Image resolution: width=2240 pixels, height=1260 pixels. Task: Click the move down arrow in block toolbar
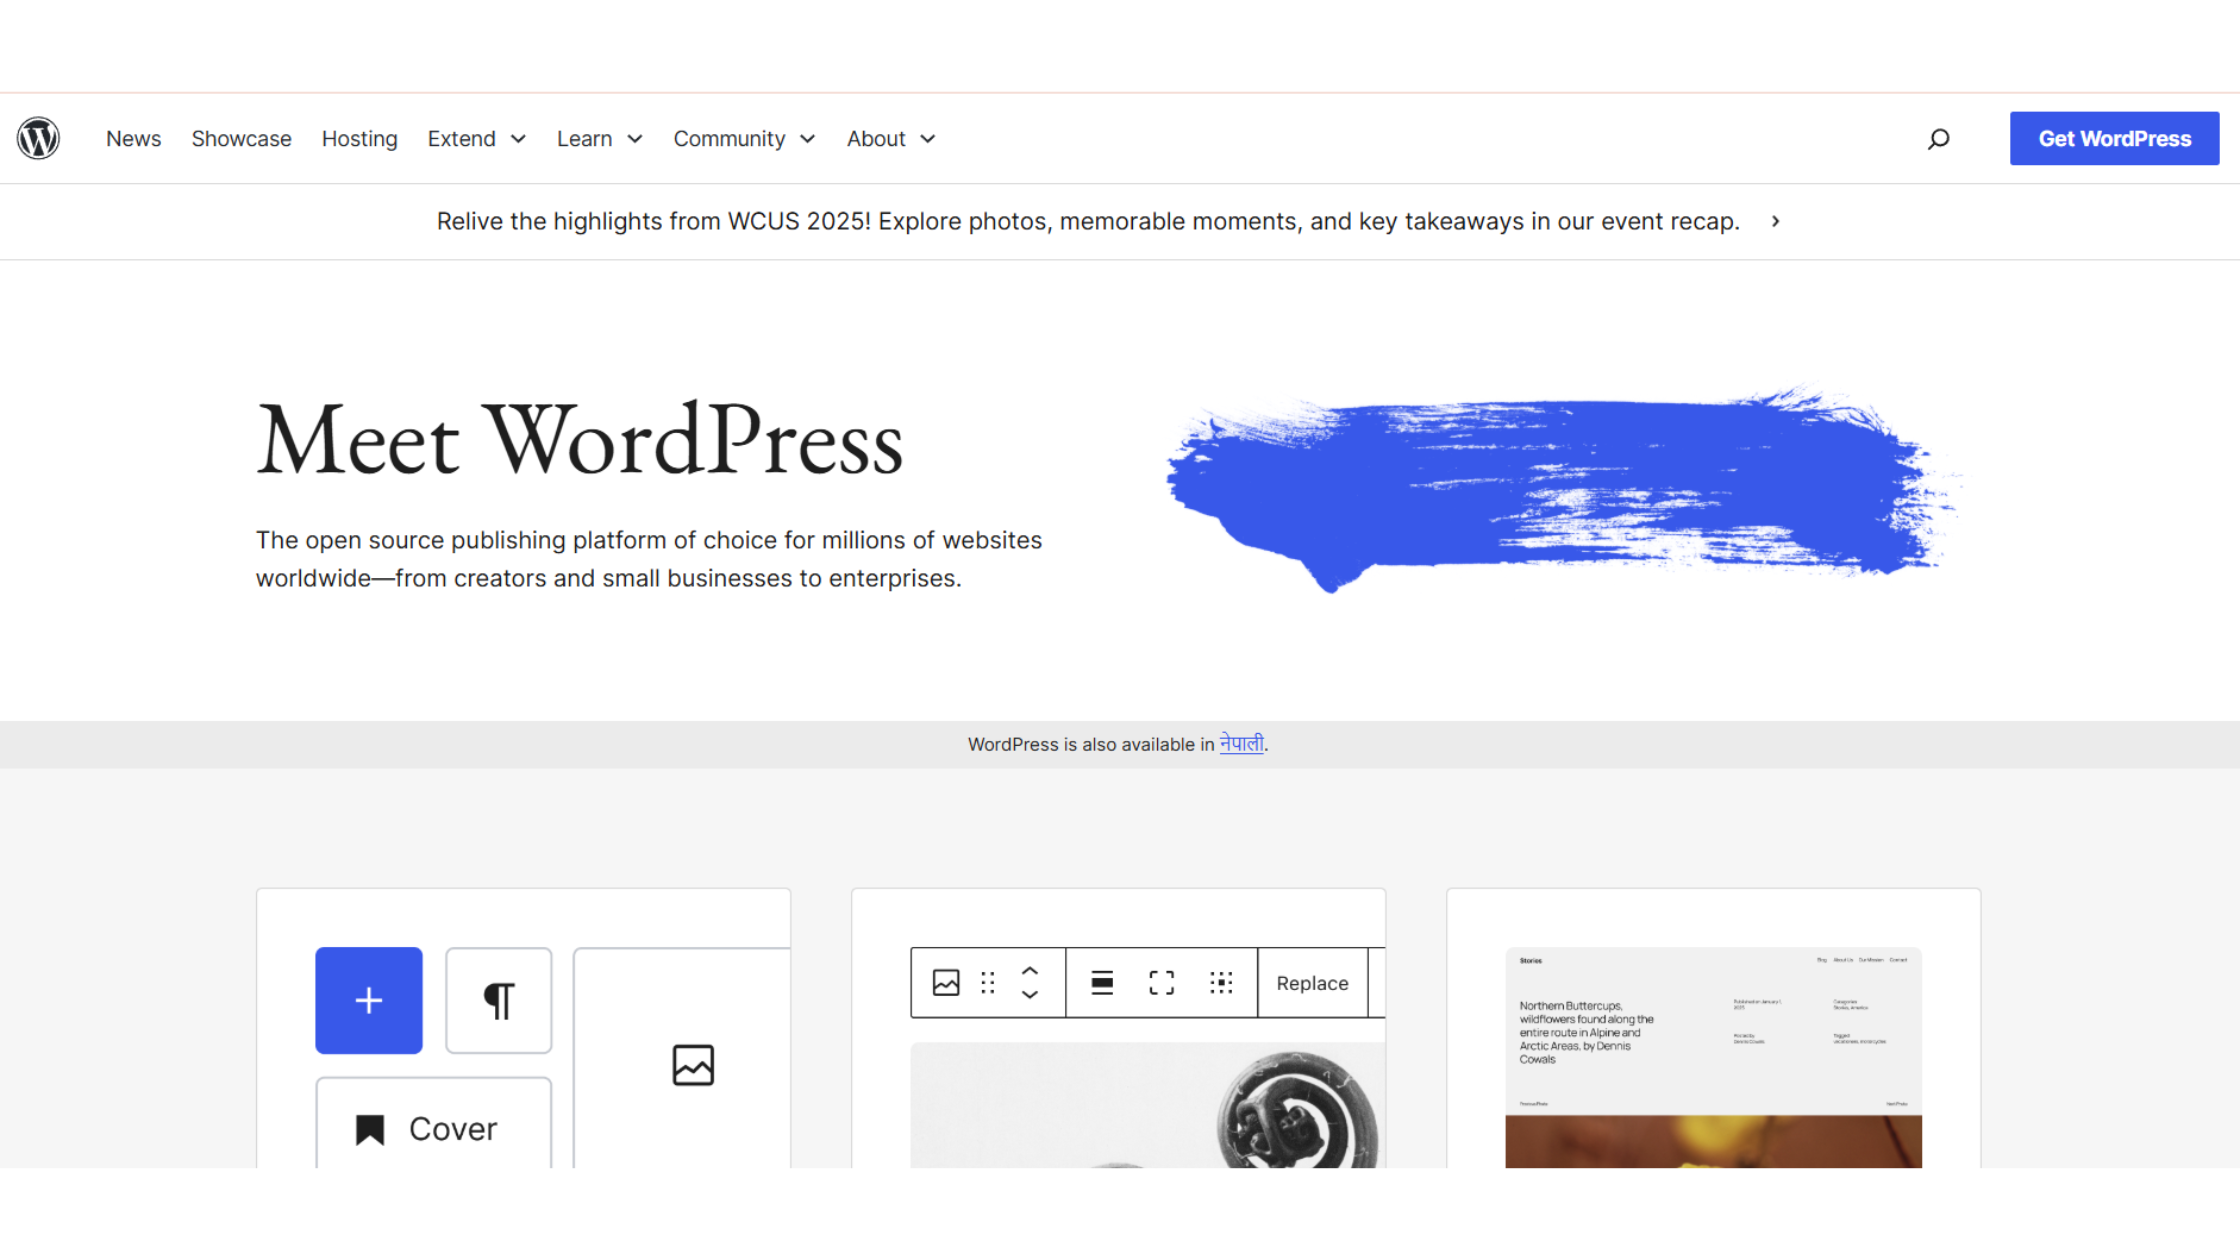[1030, 995]
